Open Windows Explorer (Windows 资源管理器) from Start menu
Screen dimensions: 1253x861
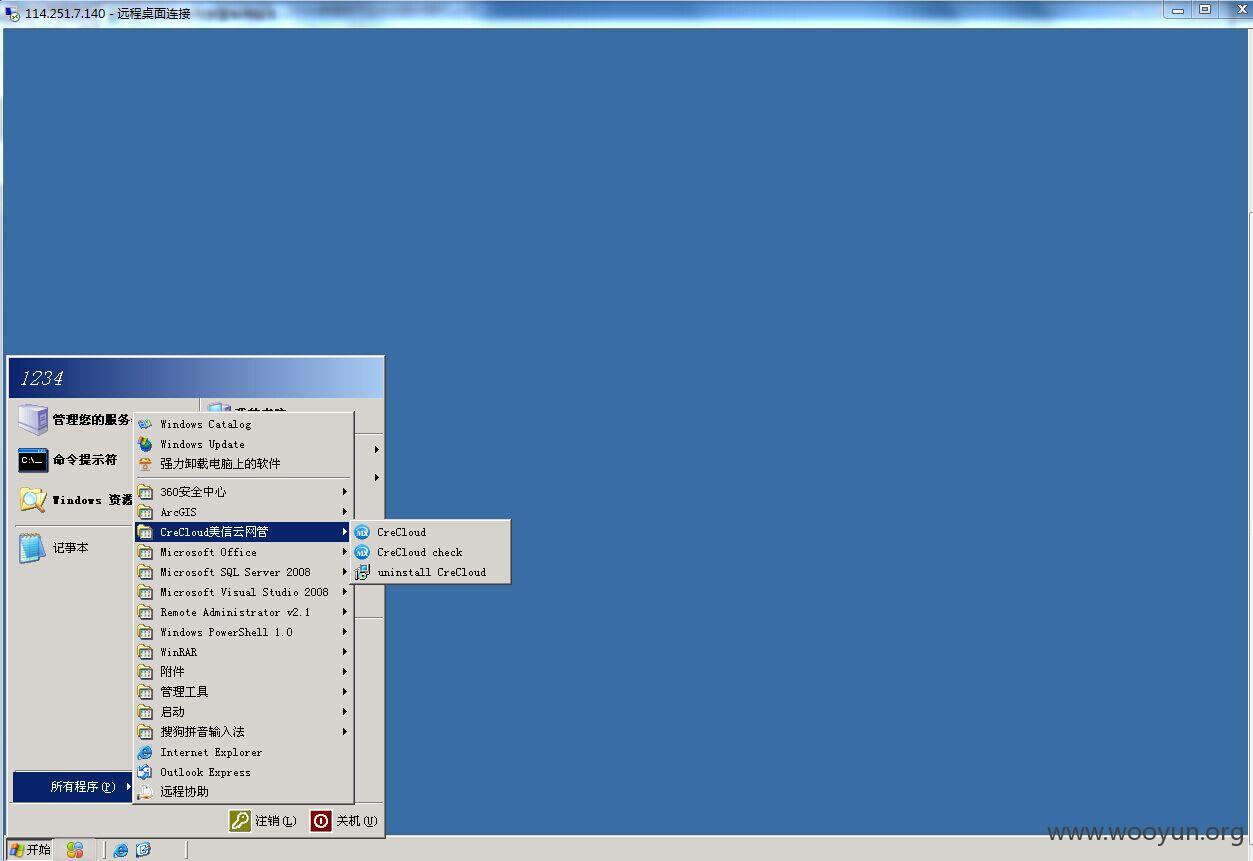click(74, 500)
